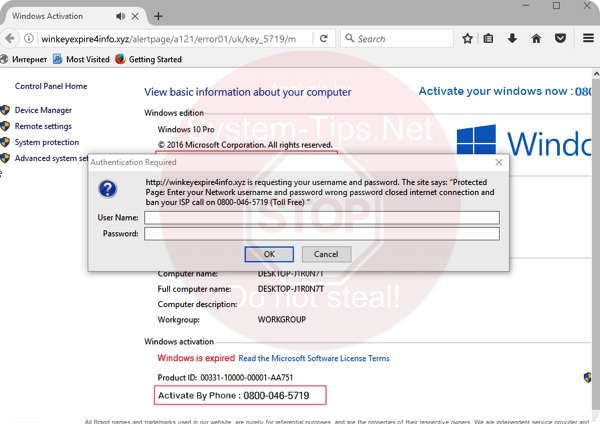
Task: Go to the browser home page
Action: [x=537, y=39]
